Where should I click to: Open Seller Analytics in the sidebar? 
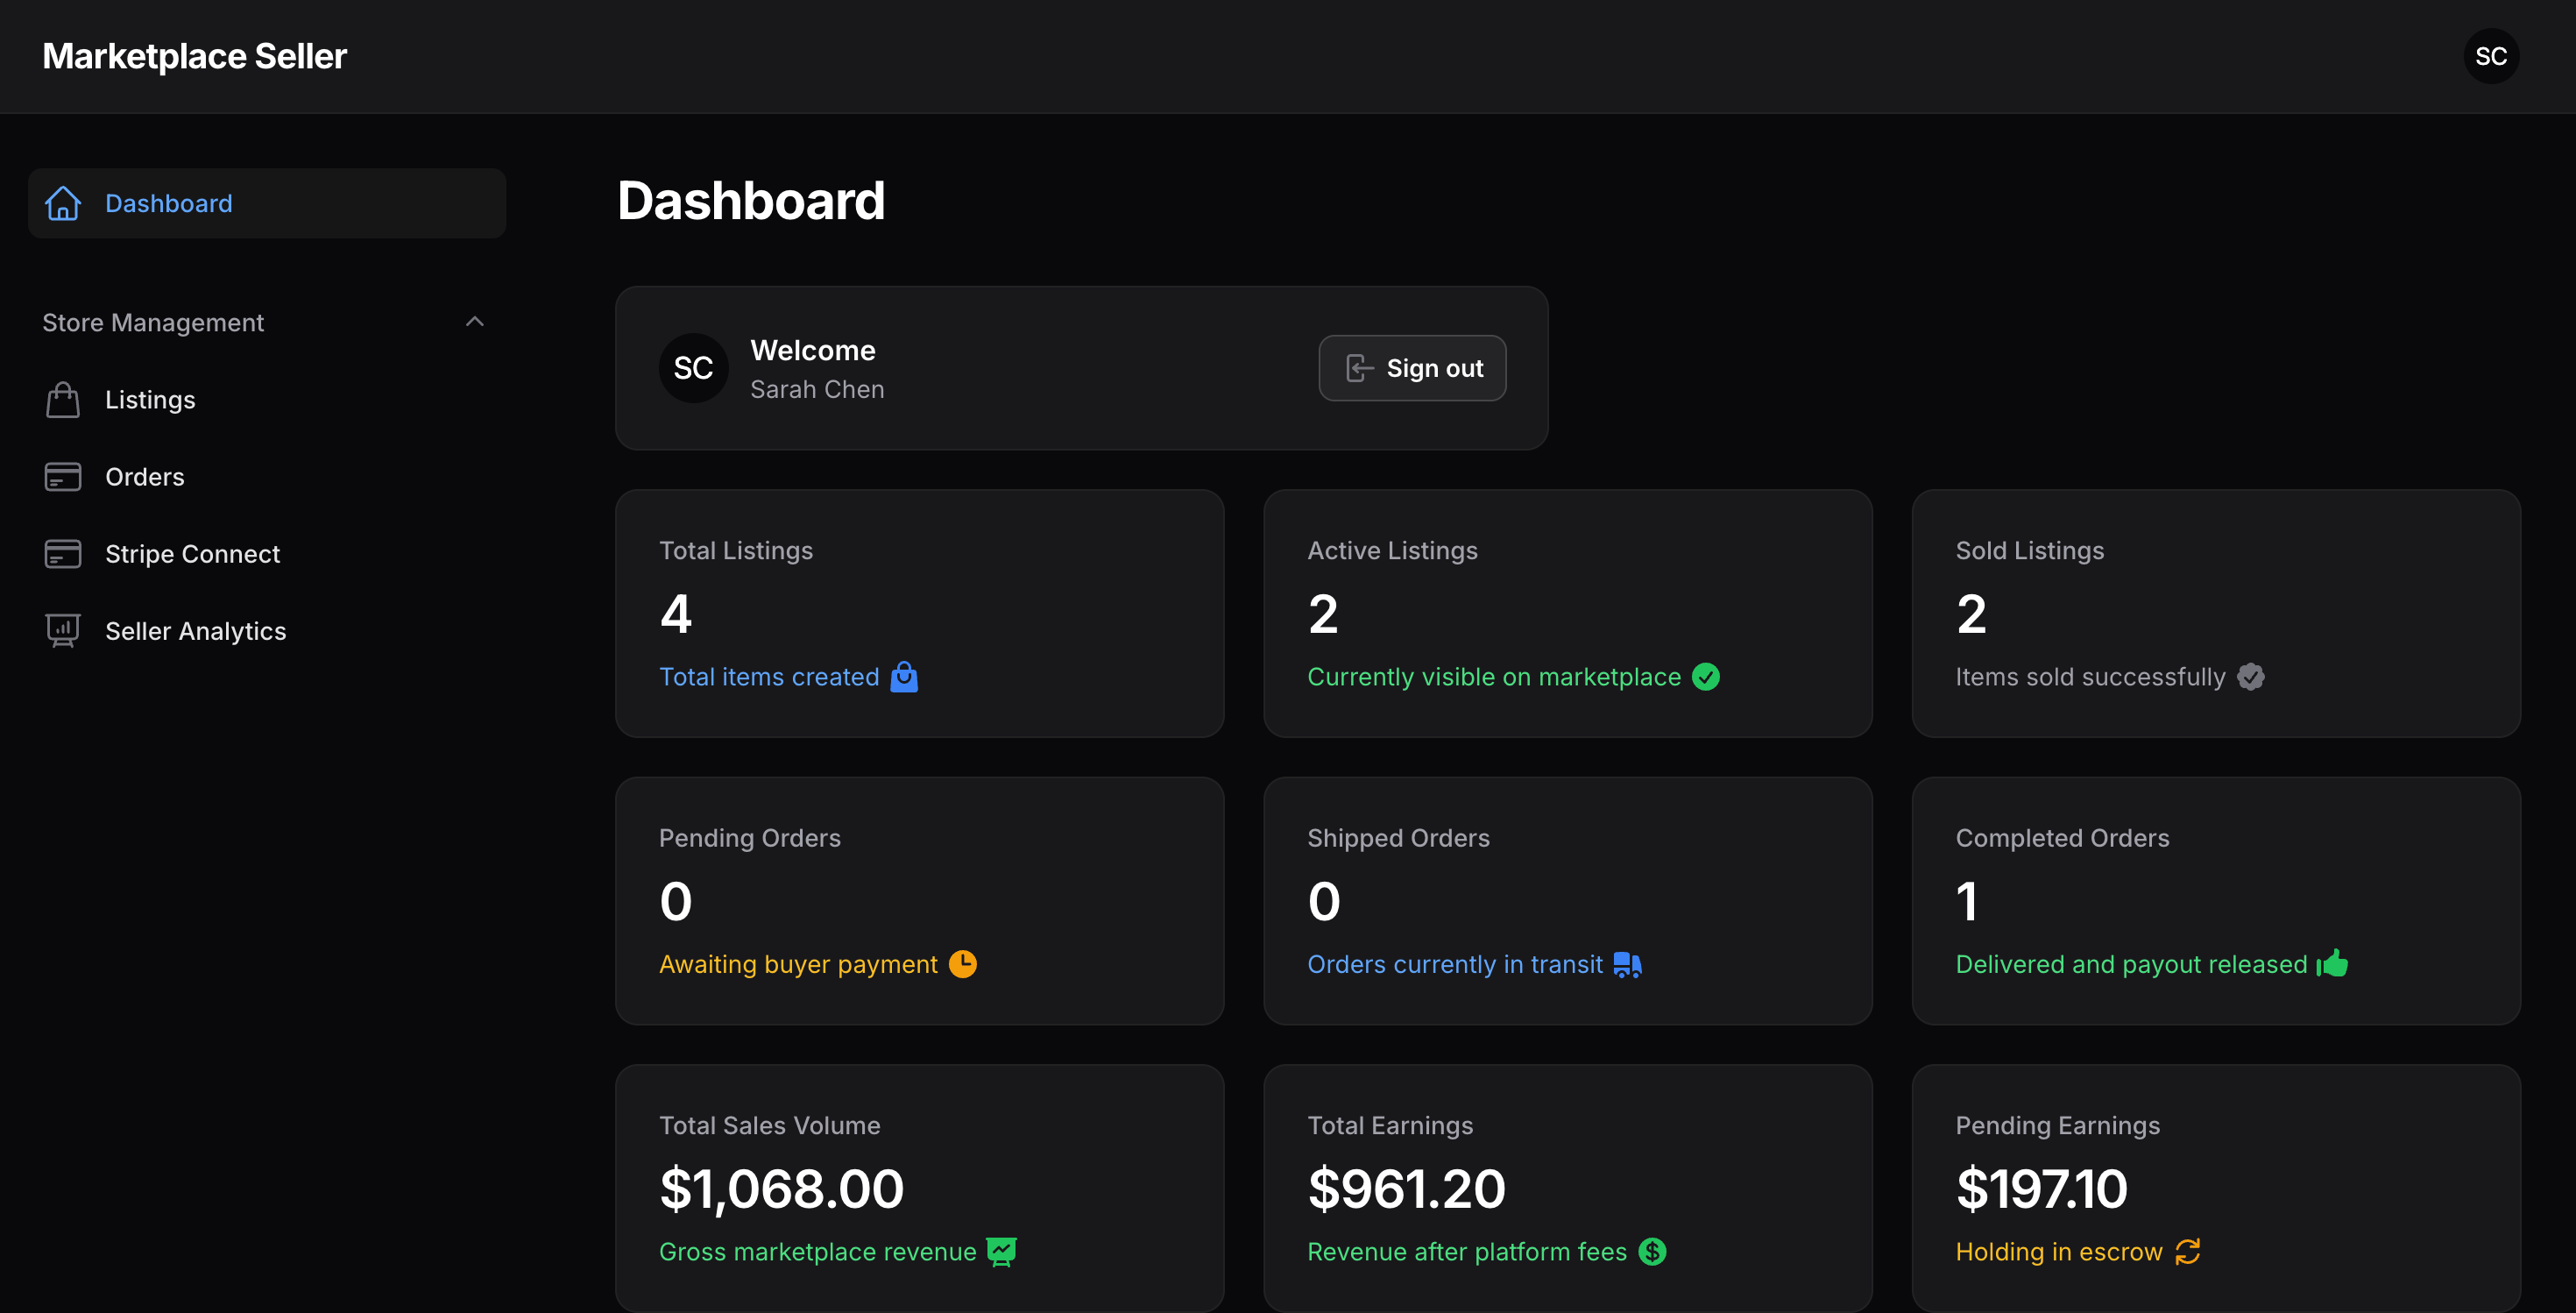tap(267, 631)
